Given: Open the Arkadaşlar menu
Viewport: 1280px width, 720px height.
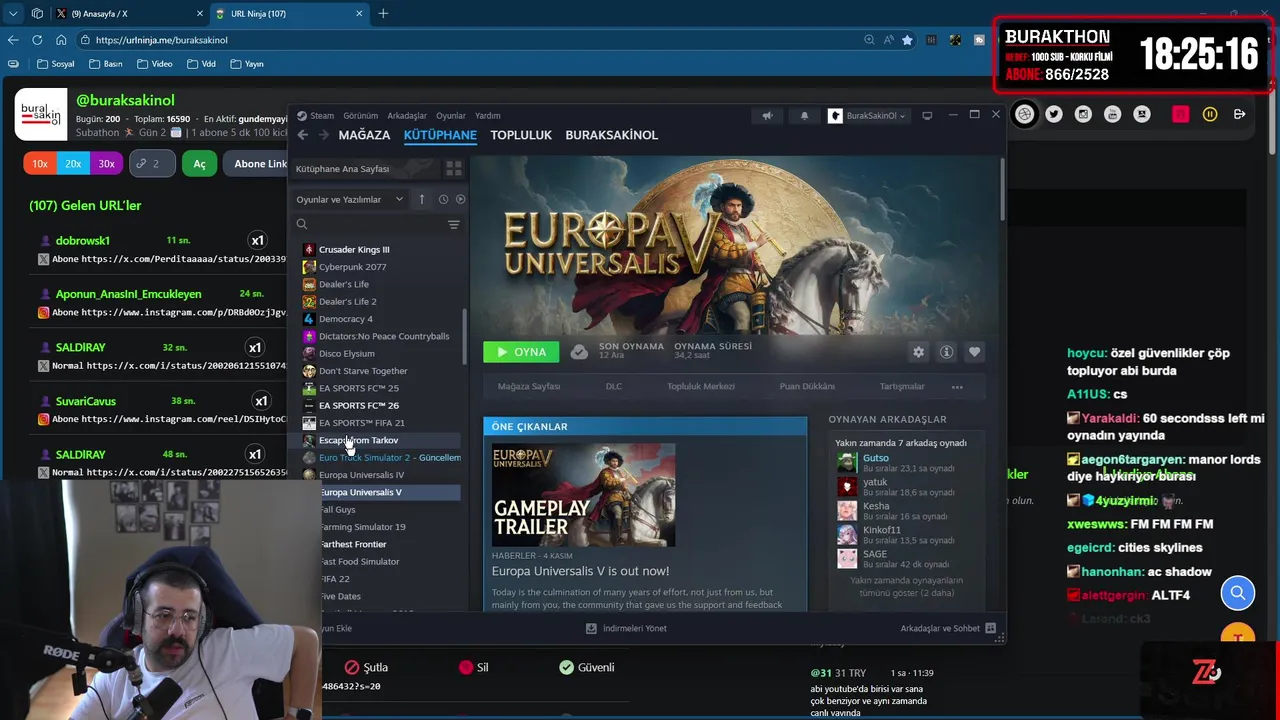Looking at the screenshot, I should (407, 116).
